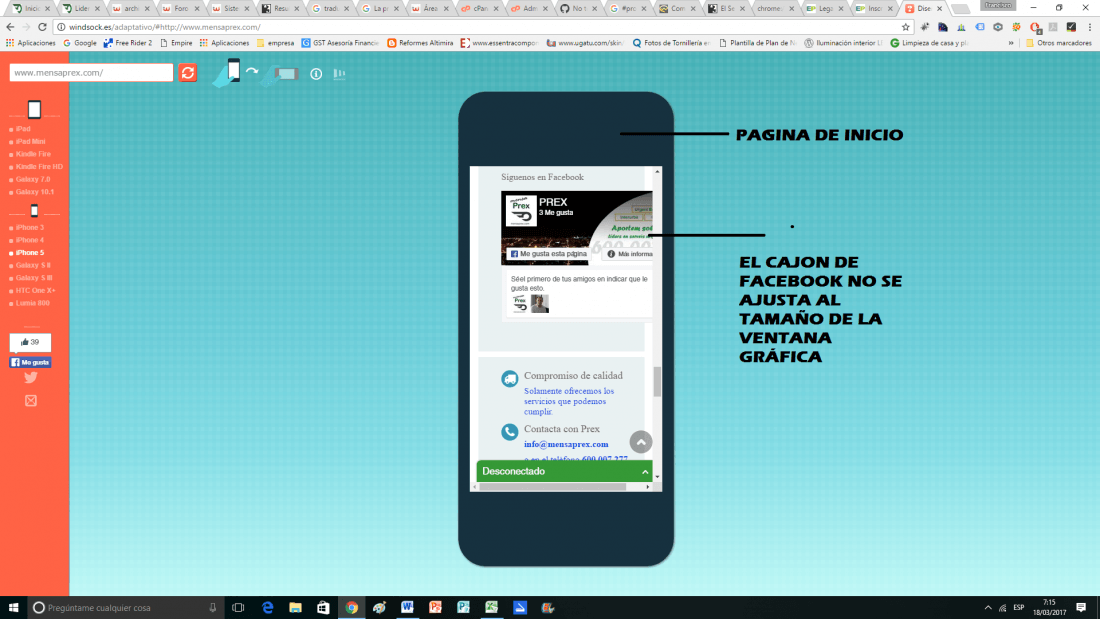Click 'Me gusta esta página' in Facebook box
The width and height of the screenshot is (1100, 619).
click(548, 254)
